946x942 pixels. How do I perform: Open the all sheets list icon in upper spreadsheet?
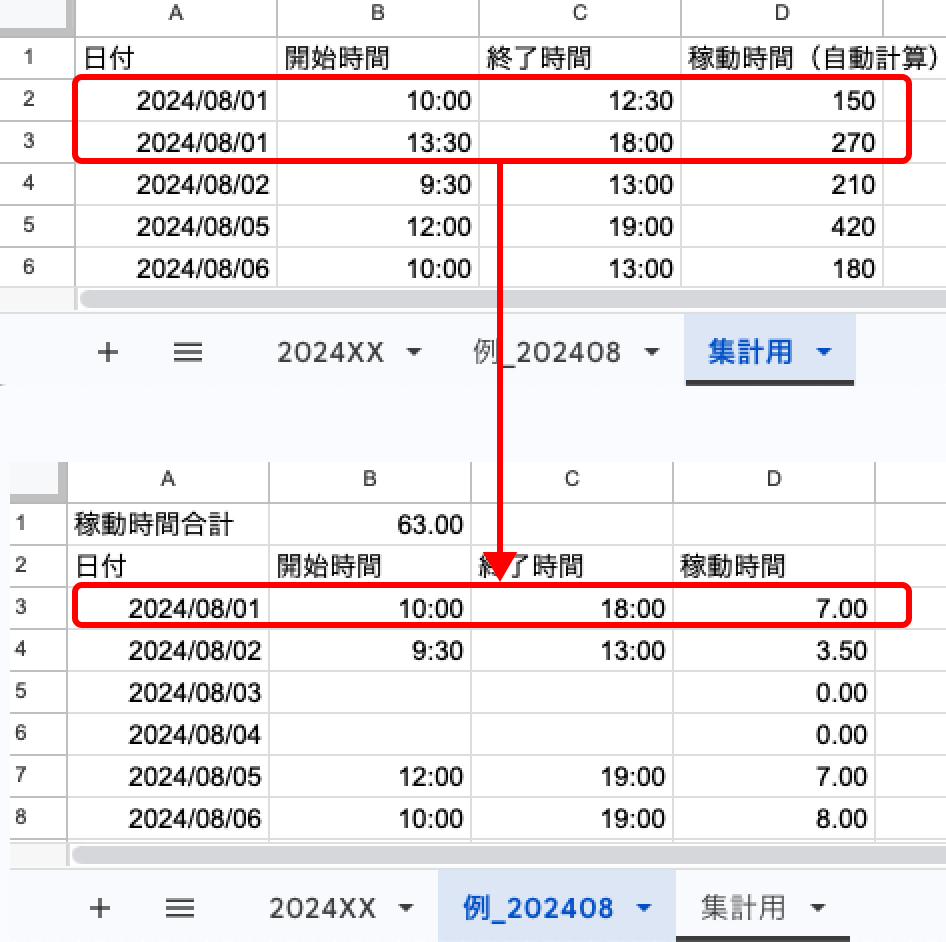click(x=188, y=352)
